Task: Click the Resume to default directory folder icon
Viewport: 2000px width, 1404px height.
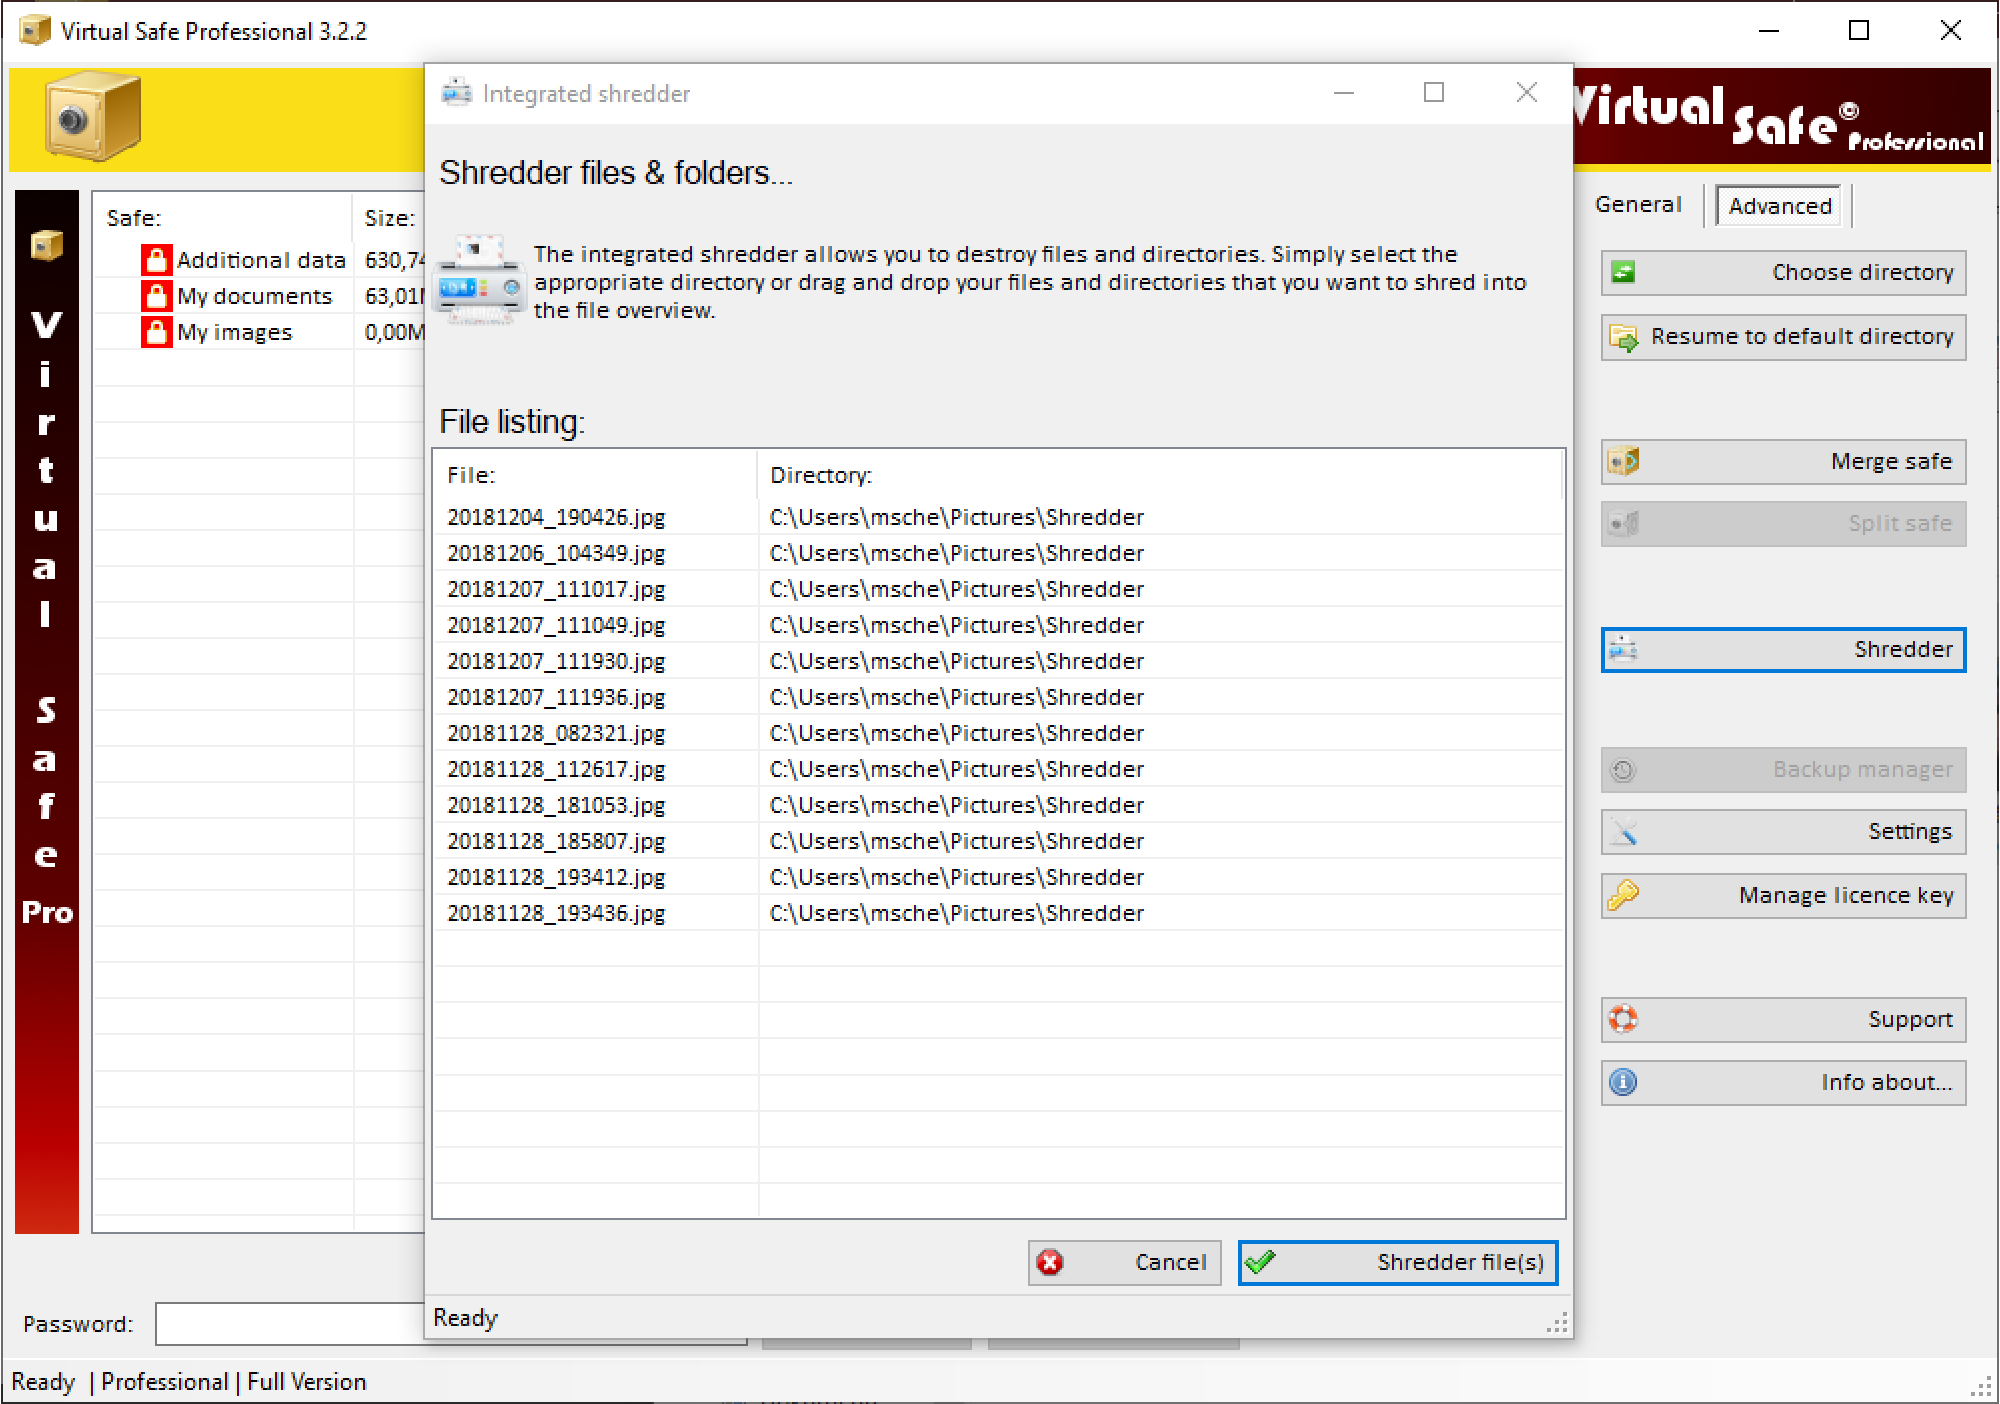Action: tap(1623, 337)
